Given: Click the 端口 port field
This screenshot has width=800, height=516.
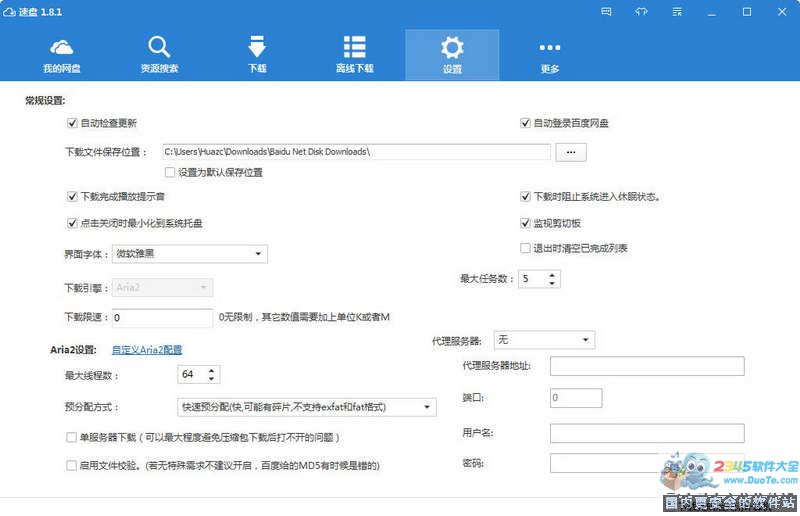Looking at the screenshot, I should pos(576,398).
